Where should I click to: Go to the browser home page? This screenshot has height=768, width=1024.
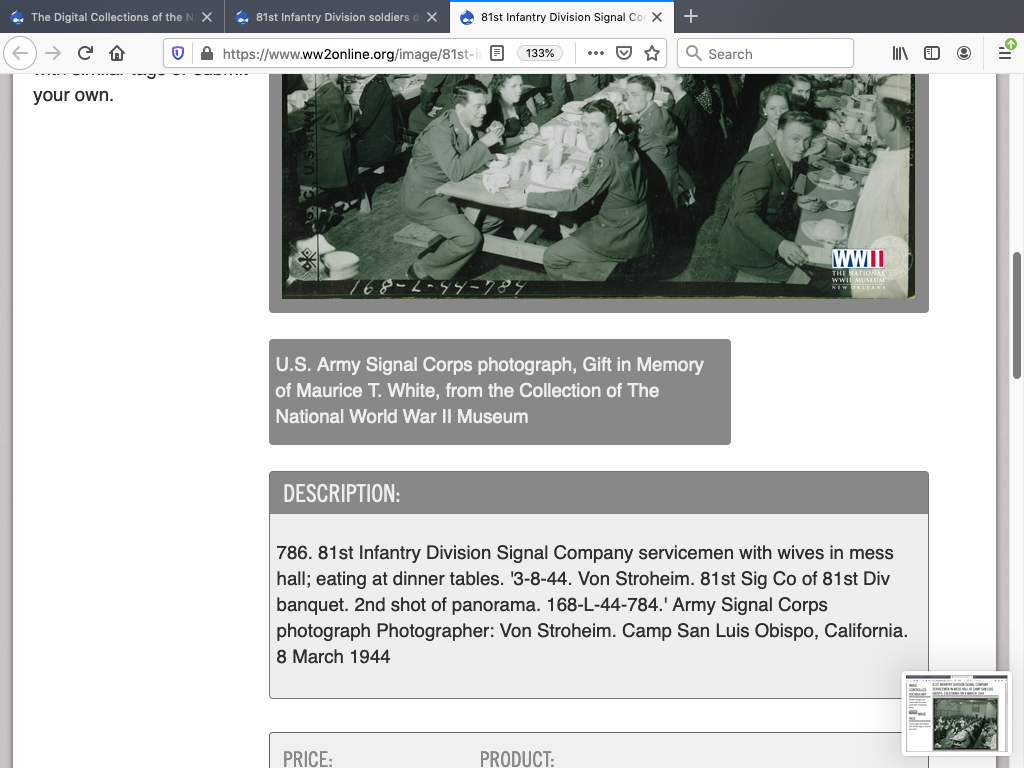click(x=117, y=54)
